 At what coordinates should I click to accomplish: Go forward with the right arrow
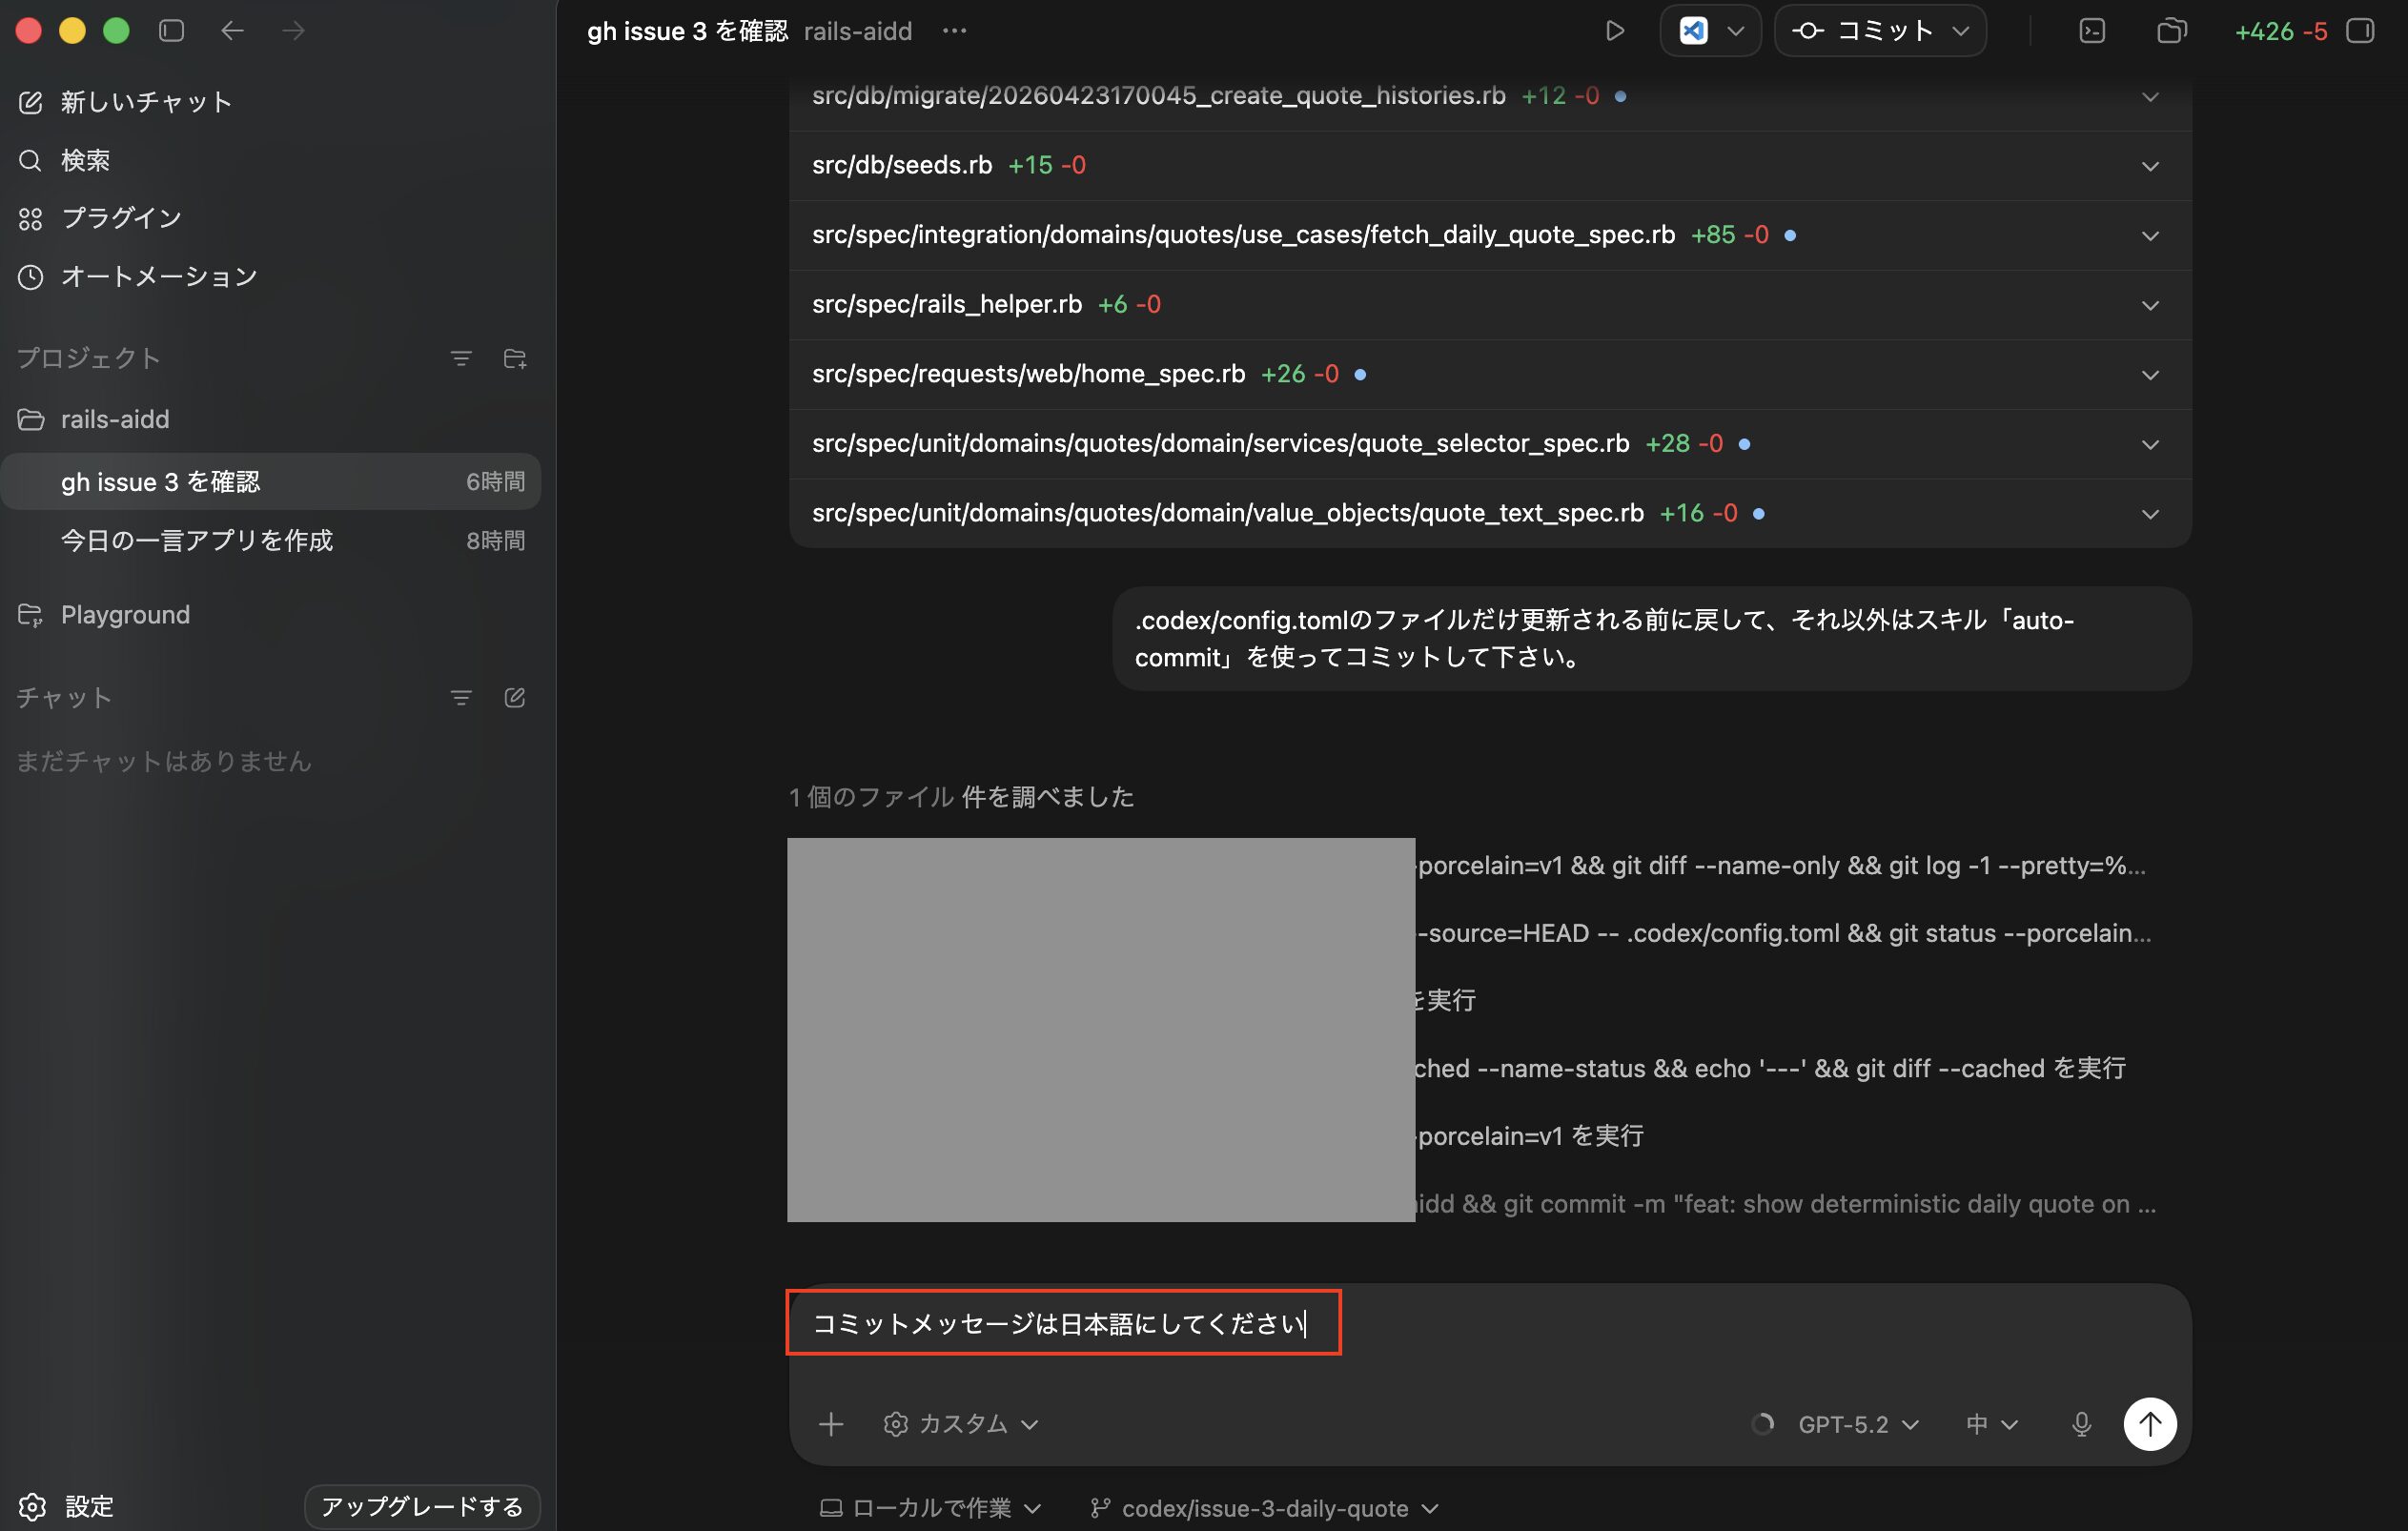tap(293, 31)
